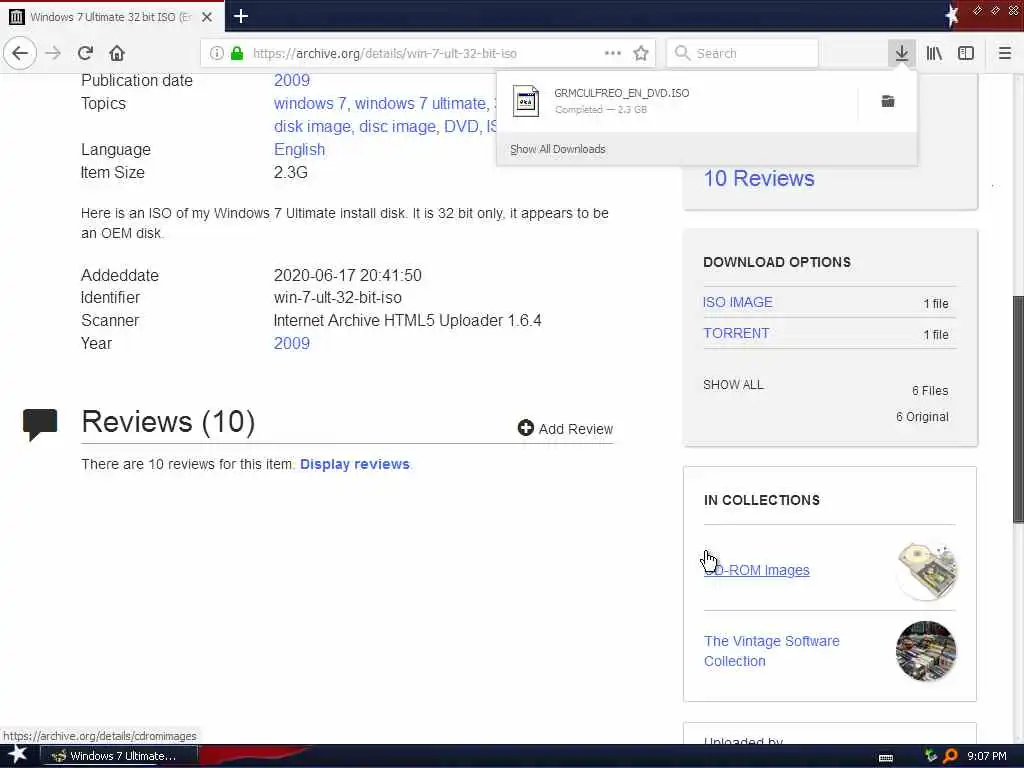Click the 9:07 PM taskbar clock
The width and height of the screenshot is (1024, 768).
click(x=986, y=756)
